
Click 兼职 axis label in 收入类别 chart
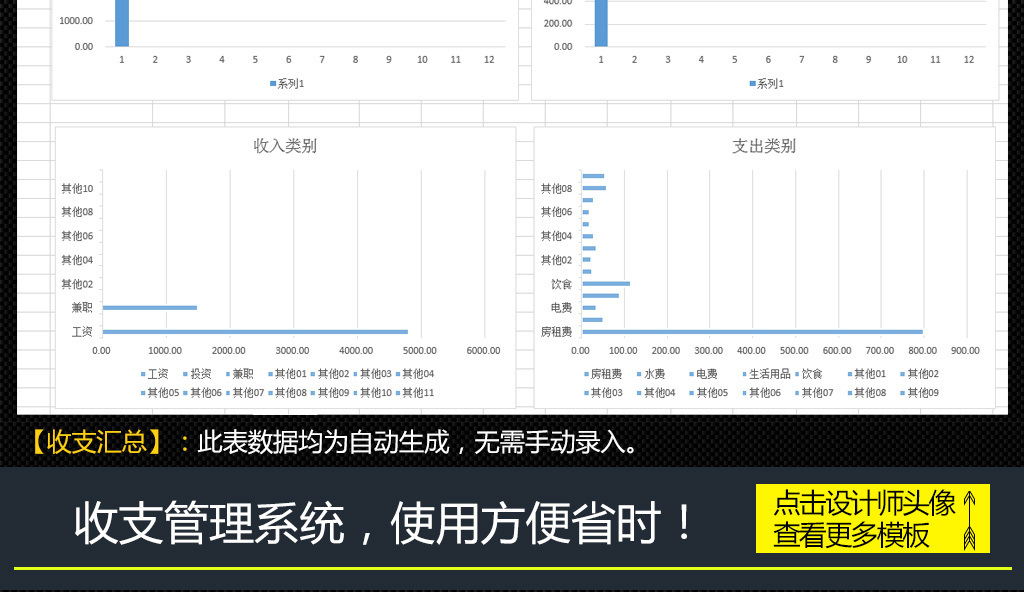point(82,308)
